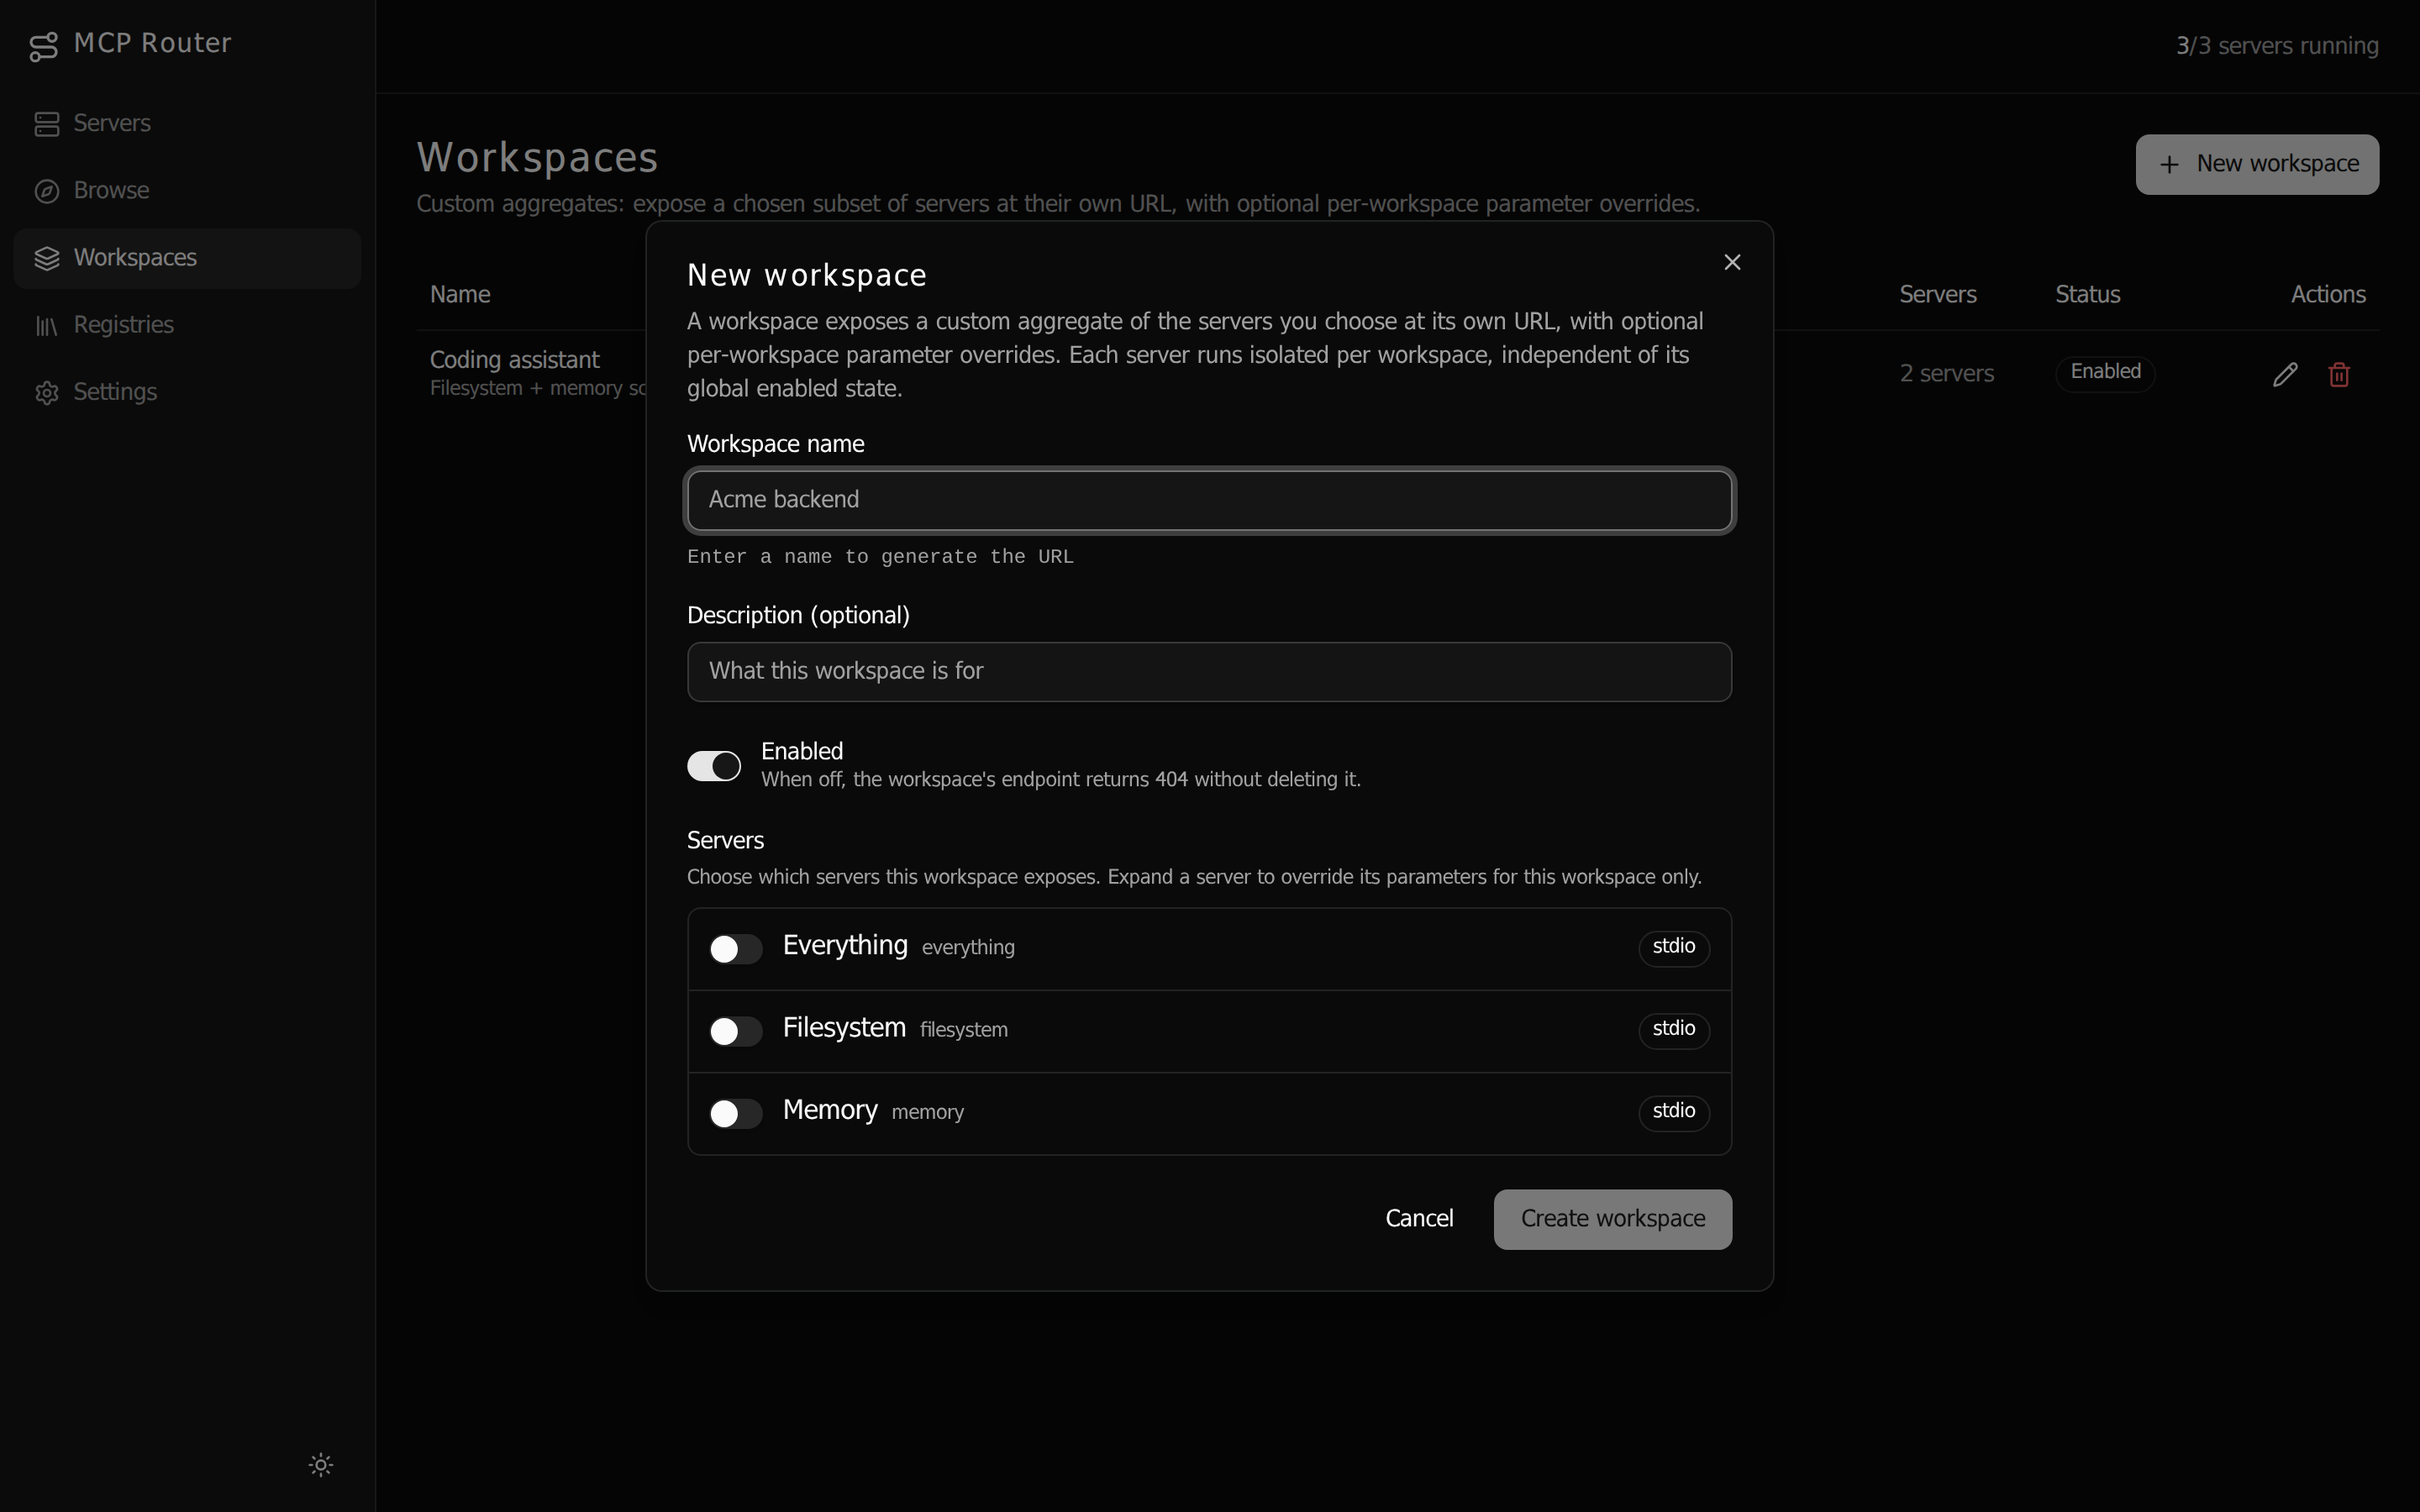Click plus icon on New workspace button
Screen dimensions: 2420x1512
coord(2169,164)
